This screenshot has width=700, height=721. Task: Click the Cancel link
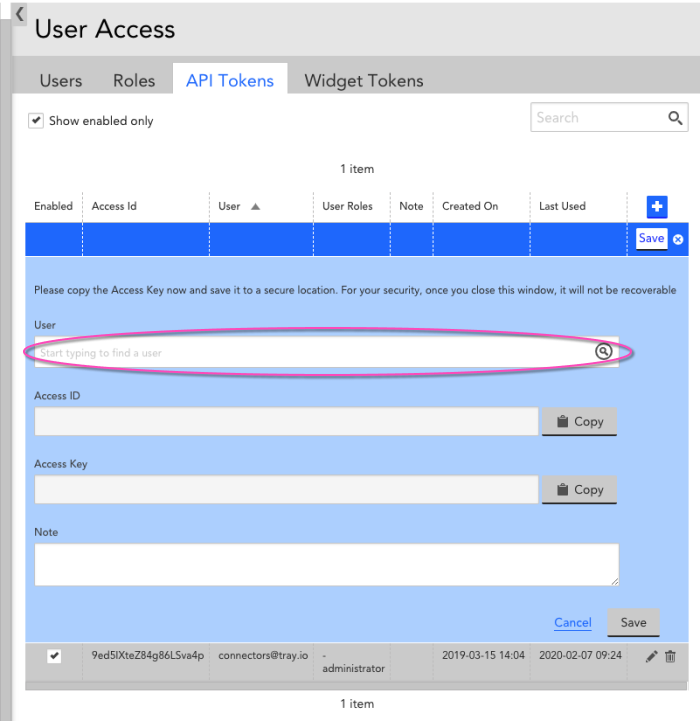(573, 622)
